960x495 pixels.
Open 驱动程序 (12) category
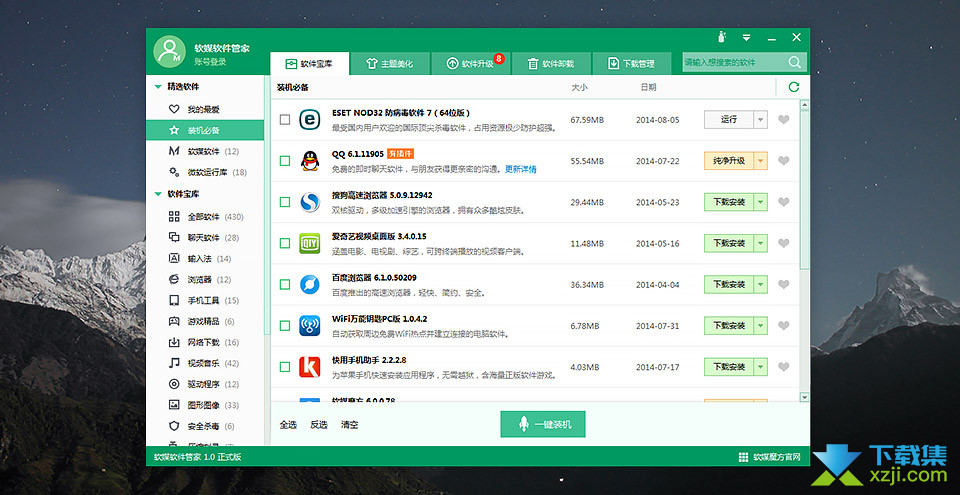tap(204, 384)
